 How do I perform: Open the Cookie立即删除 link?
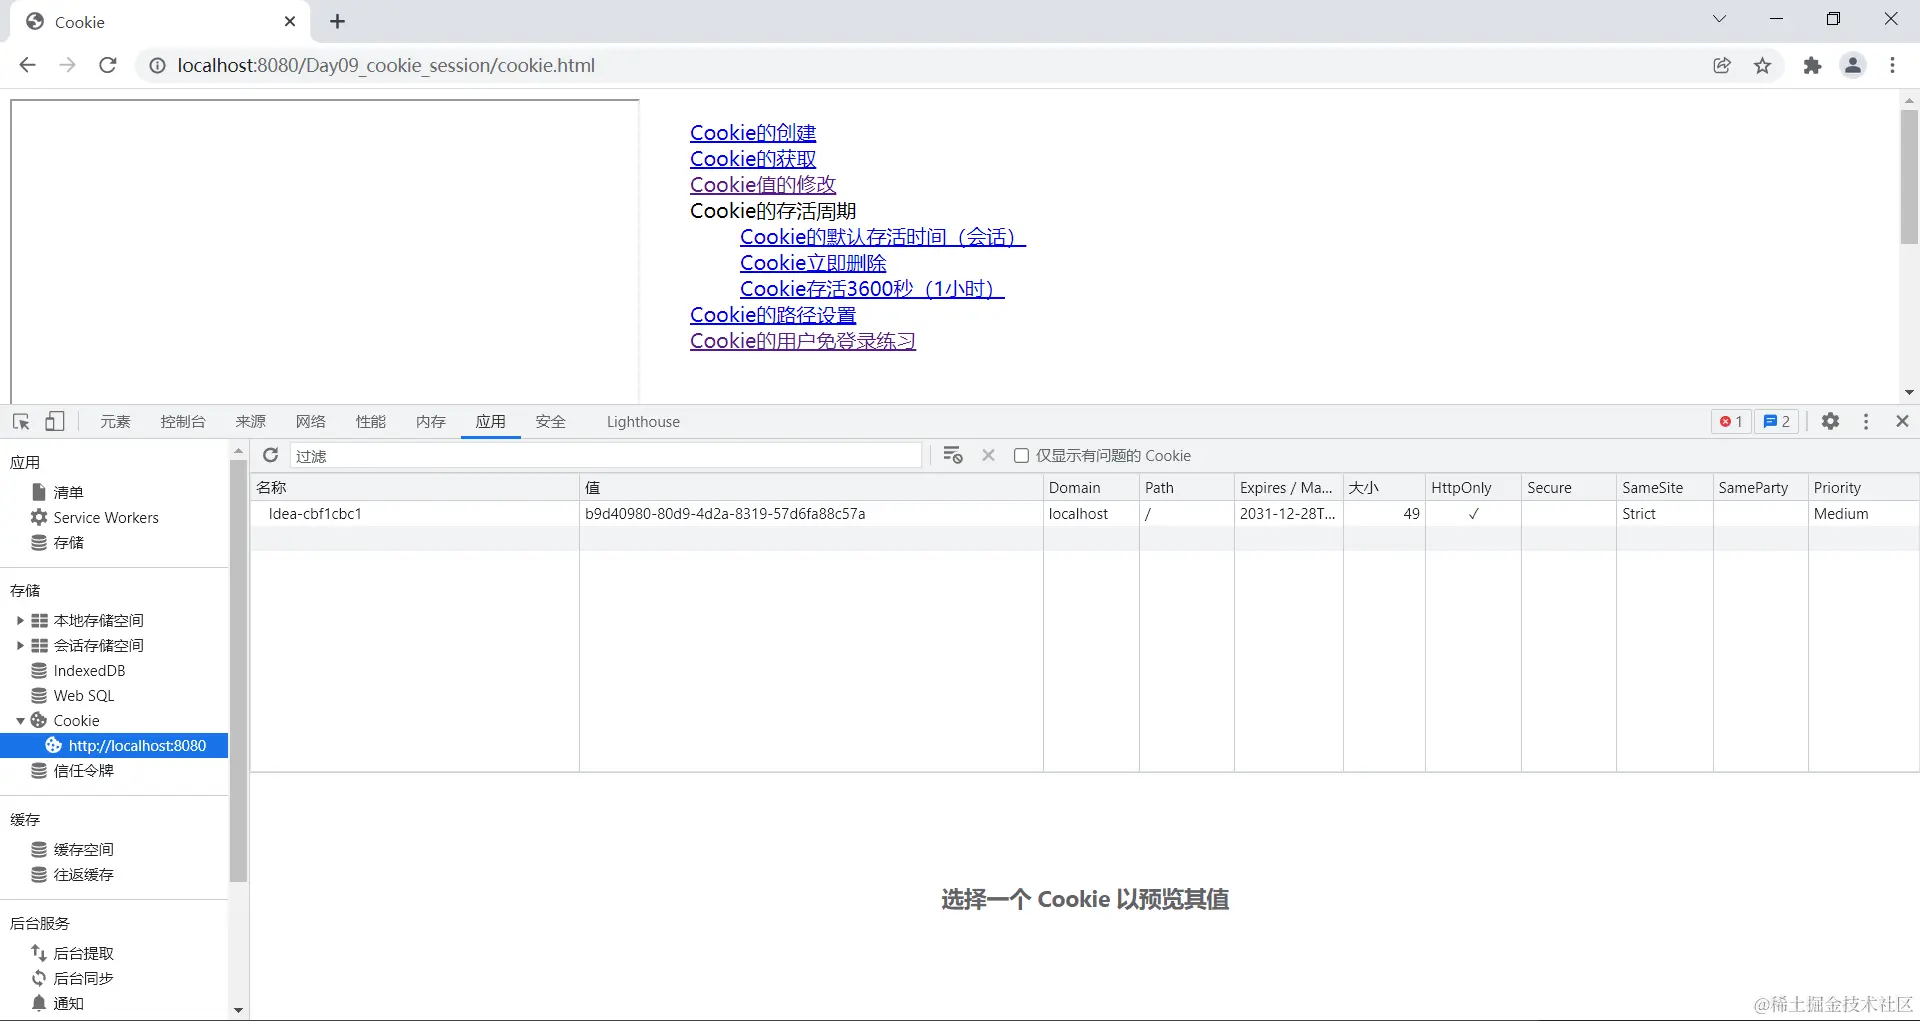coord(813,263)
